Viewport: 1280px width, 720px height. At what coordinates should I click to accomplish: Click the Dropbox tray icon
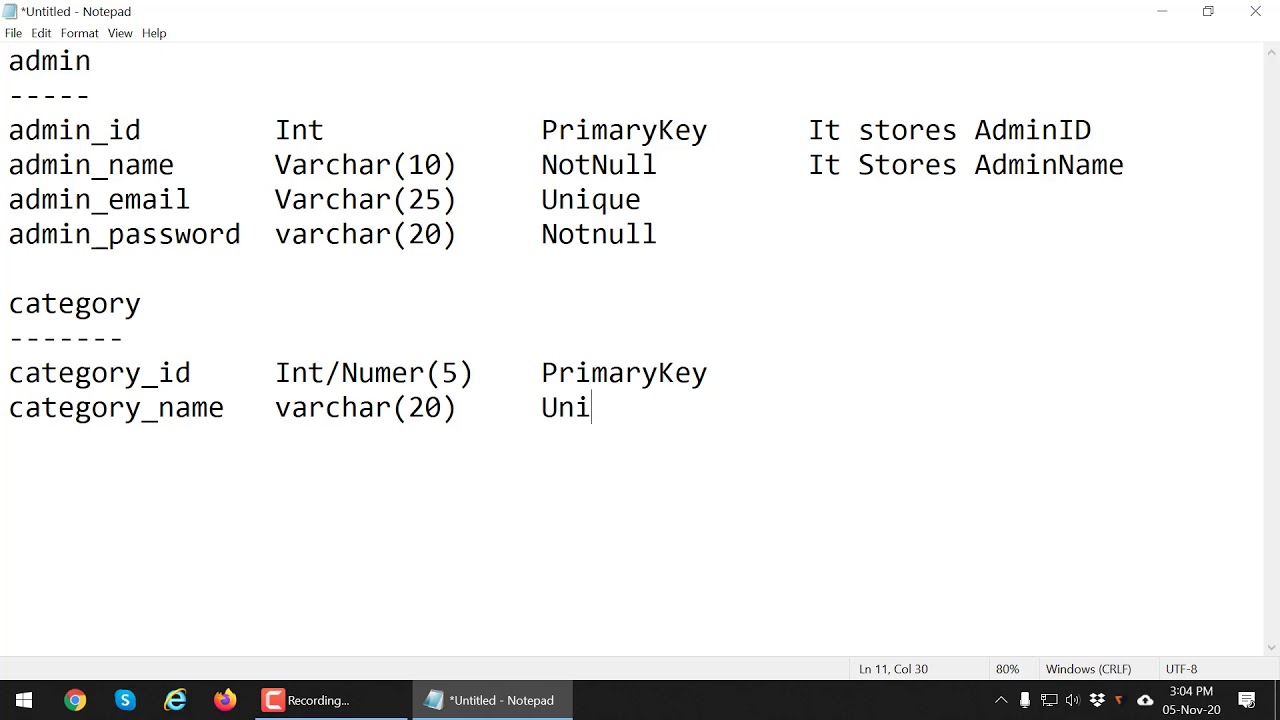click(1097, 700)
